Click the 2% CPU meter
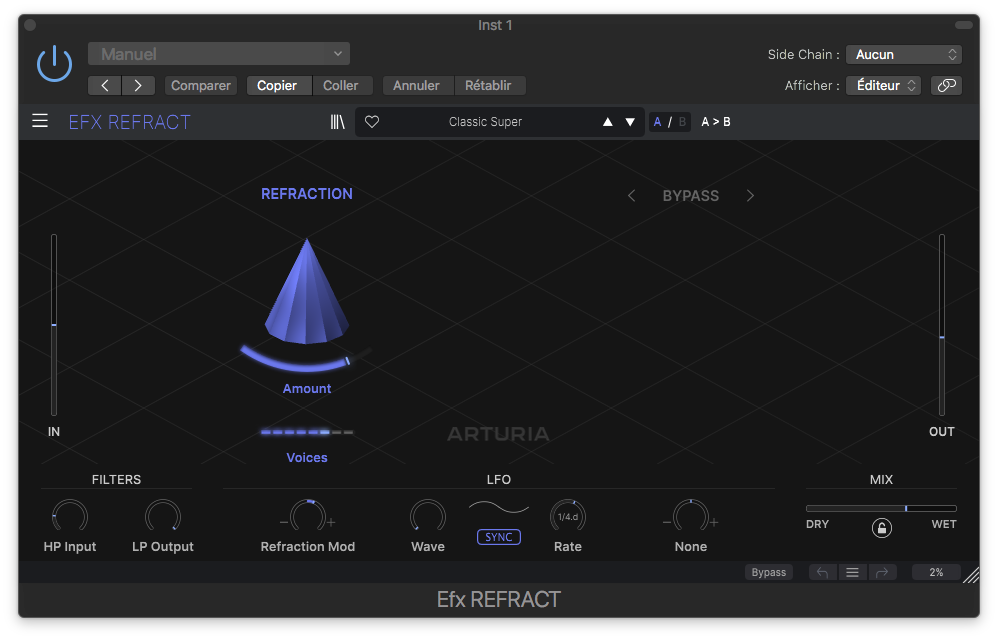This screenshot has width=998, height=640. (x=936, y=573)
